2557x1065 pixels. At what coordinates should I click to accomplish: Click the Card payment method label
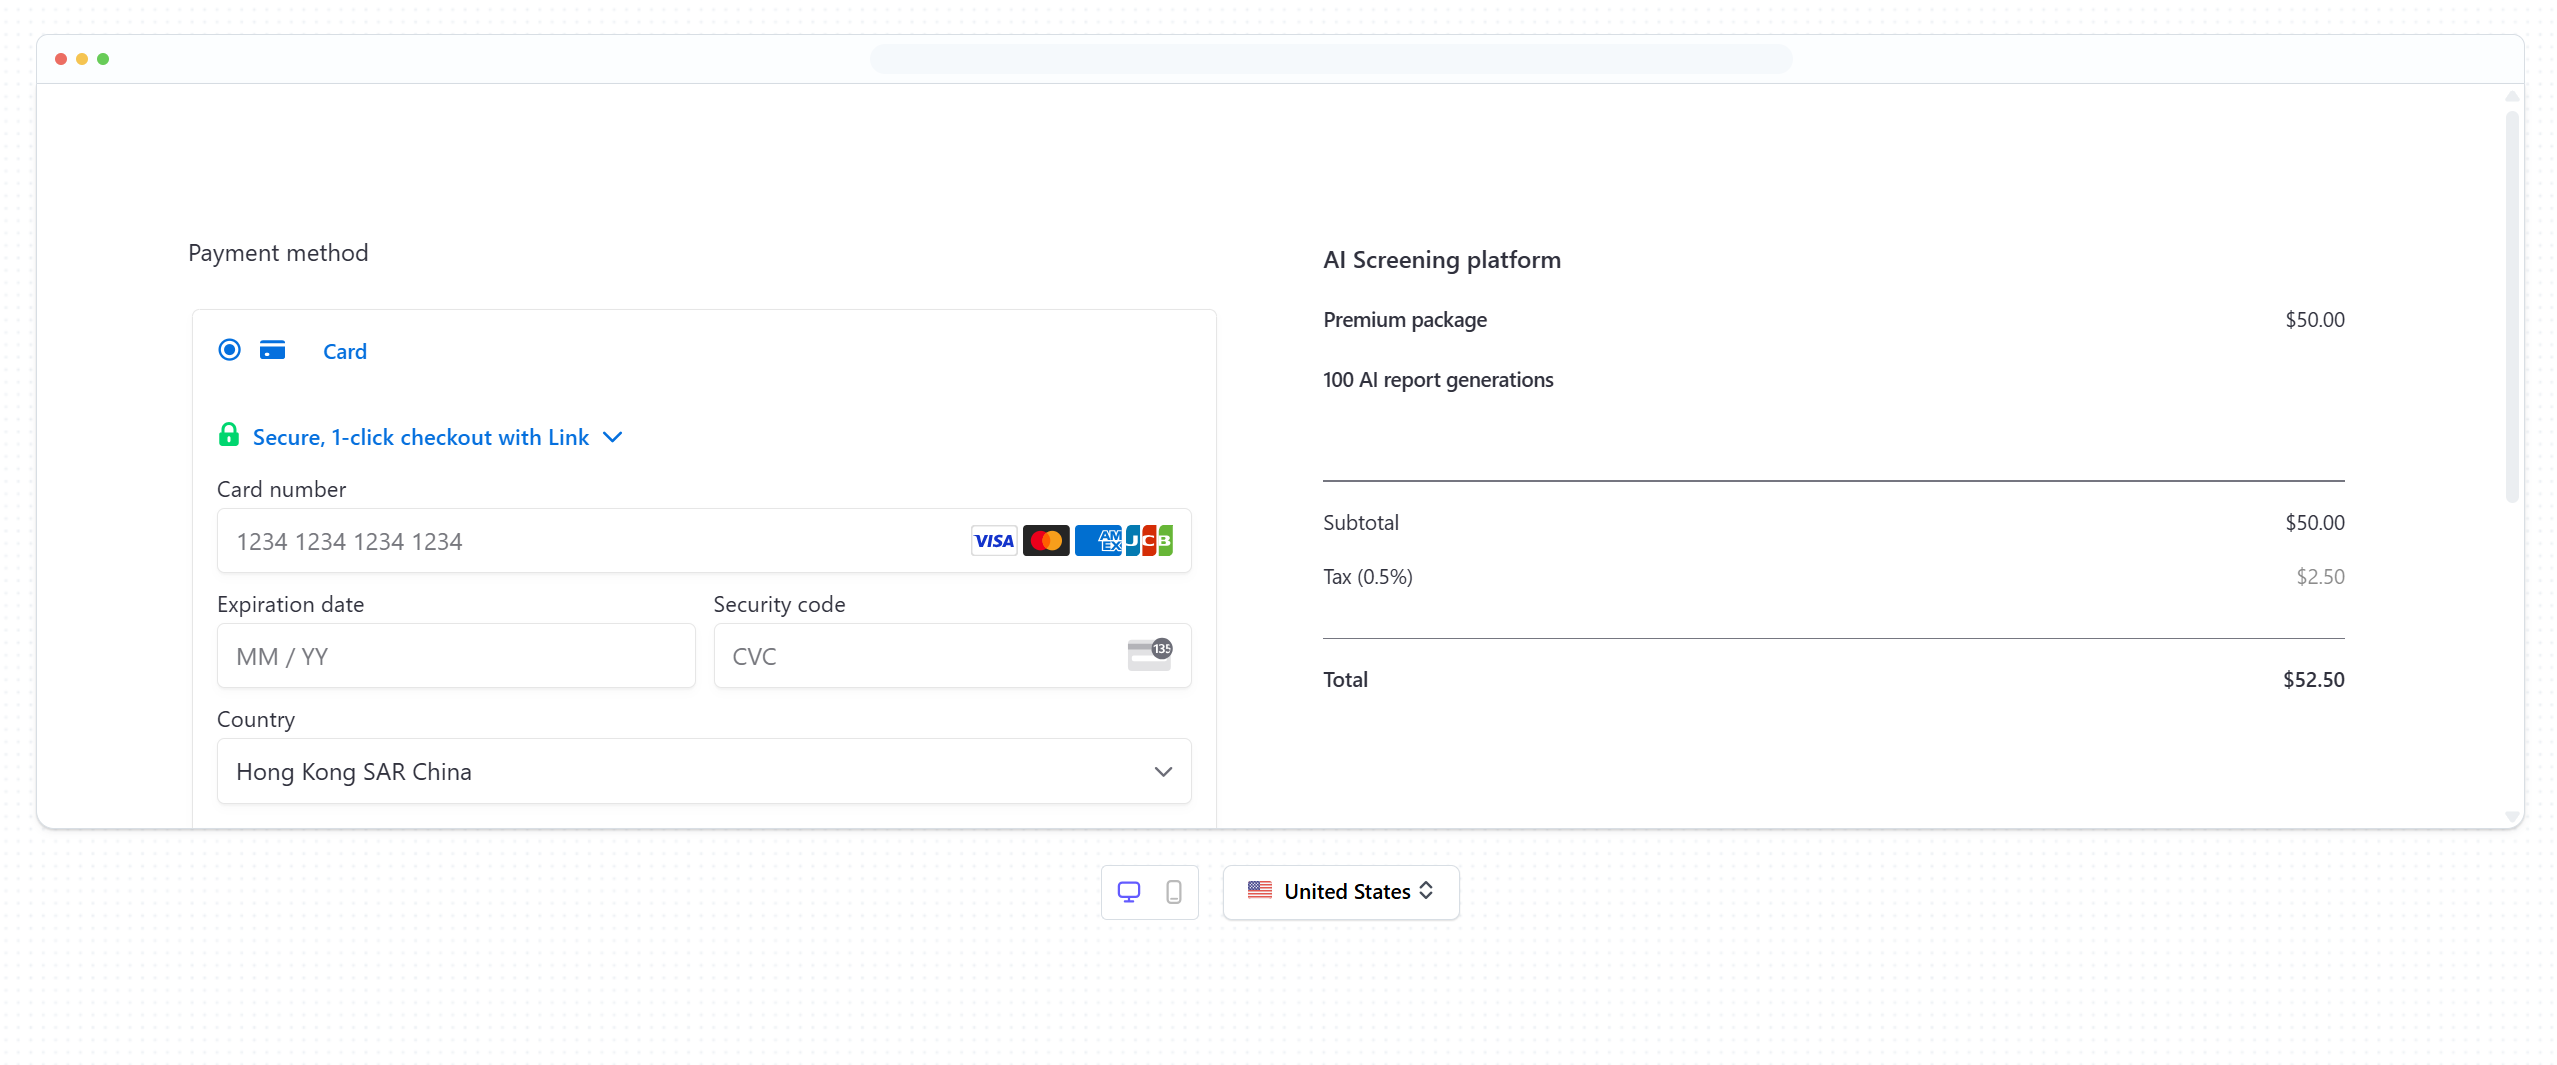pyautogui.click(x=345, y=352)
